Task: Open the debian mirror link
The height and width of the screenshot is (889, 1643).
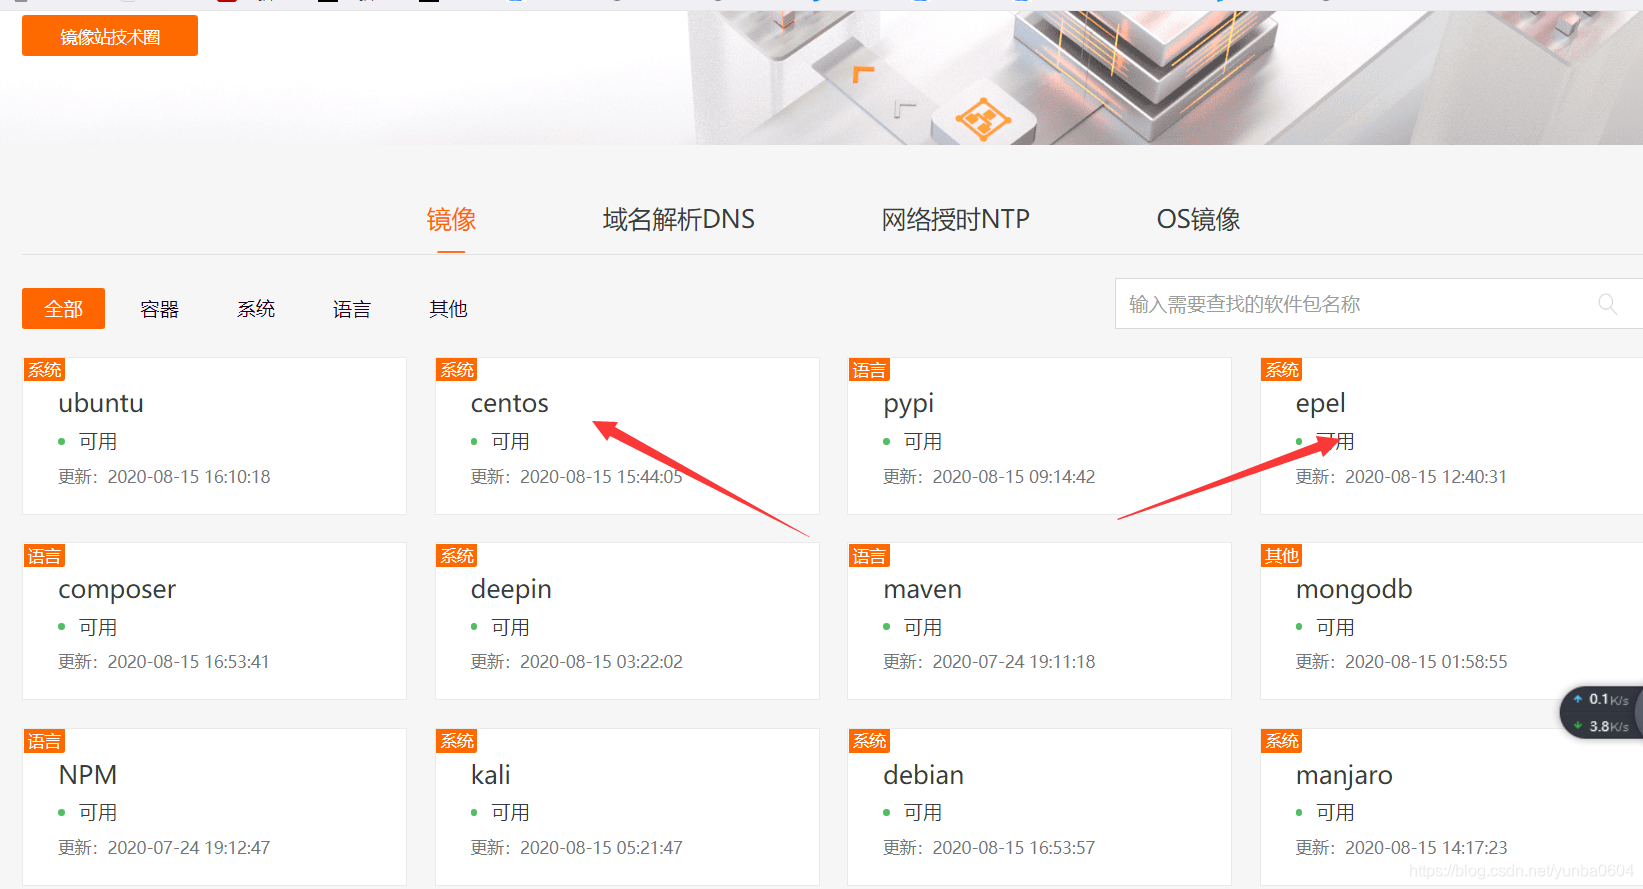Action: coord(924,775)
